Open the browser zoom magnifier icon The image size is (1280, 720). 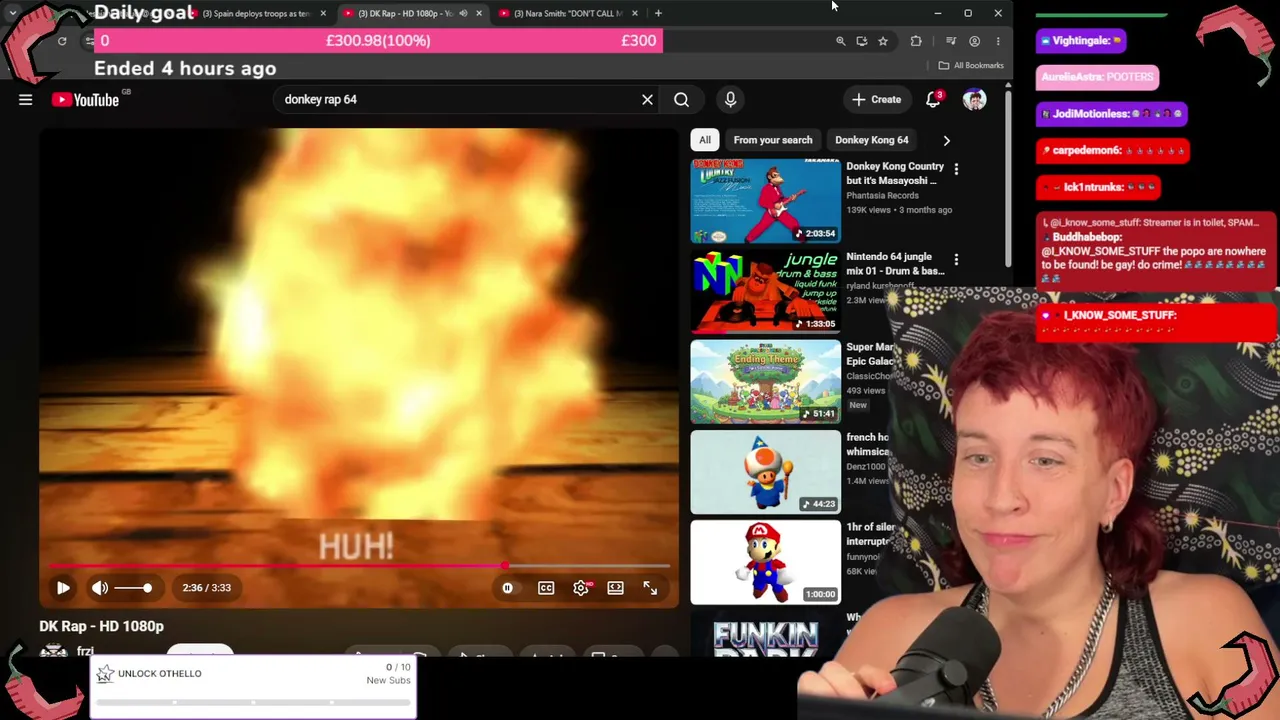(x=840, y=41)
